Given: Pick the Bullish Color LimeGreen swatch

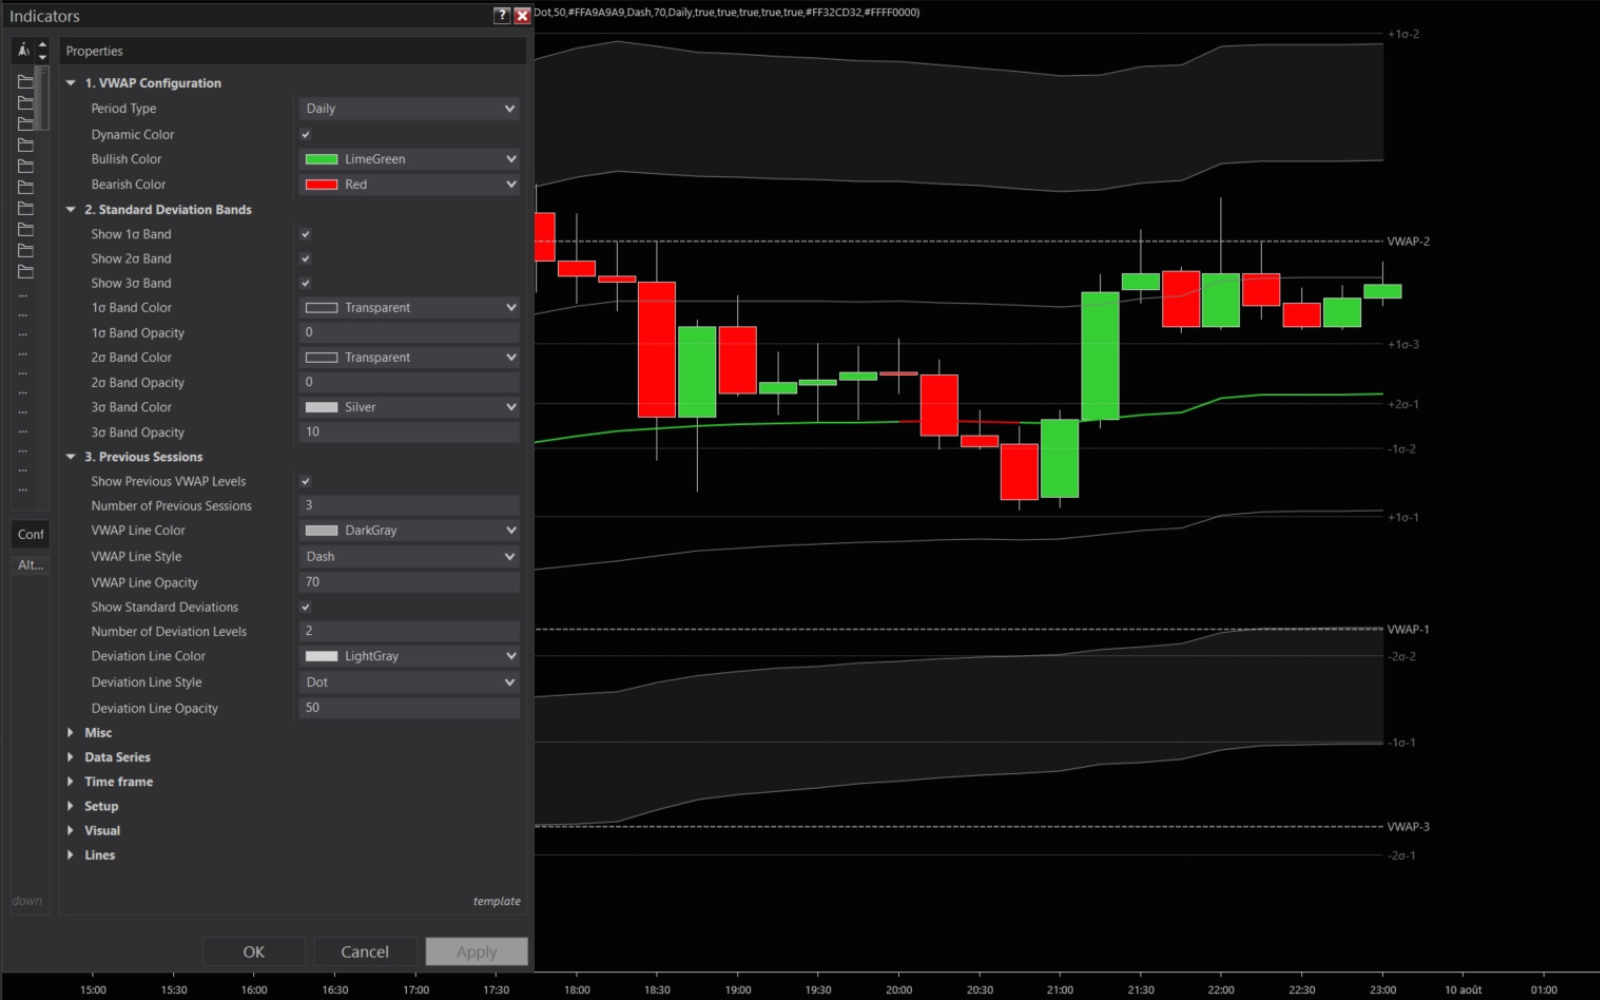Looking at the screenshot, I should (x=321, y=159).
